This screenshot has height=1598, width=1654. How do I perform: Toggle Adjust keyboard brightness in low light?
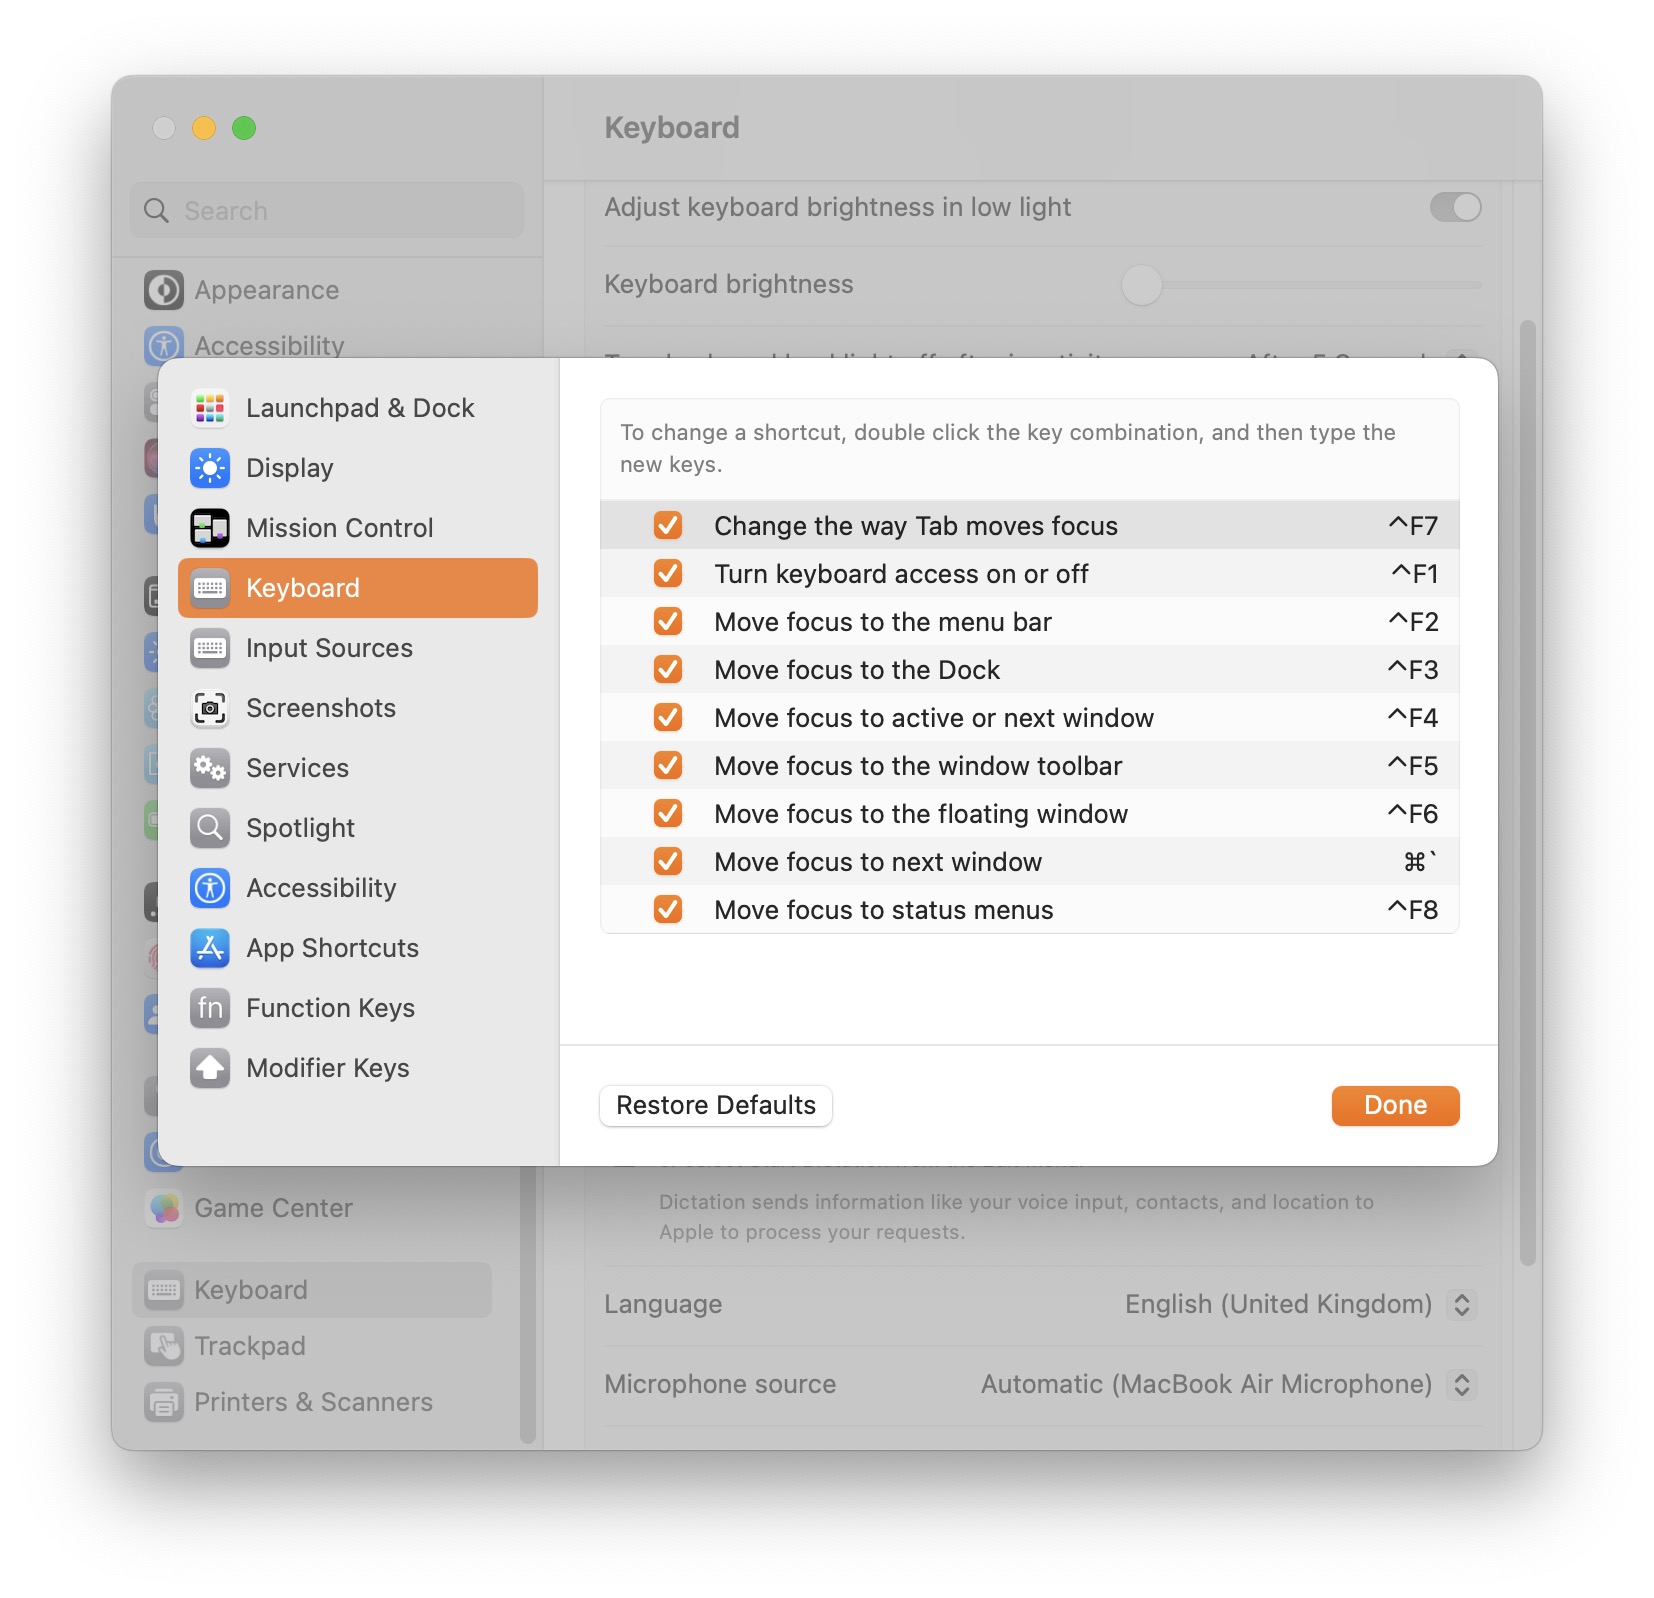click(x=1455, y=207)
